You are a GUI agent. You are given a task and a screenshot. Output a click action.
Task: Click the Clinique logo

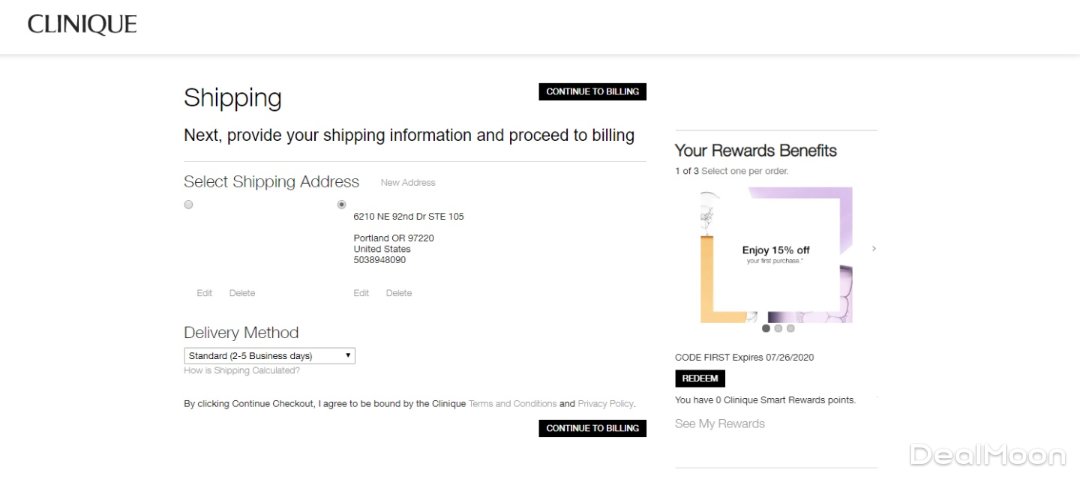pyautogui.click(x=82, y=25)
